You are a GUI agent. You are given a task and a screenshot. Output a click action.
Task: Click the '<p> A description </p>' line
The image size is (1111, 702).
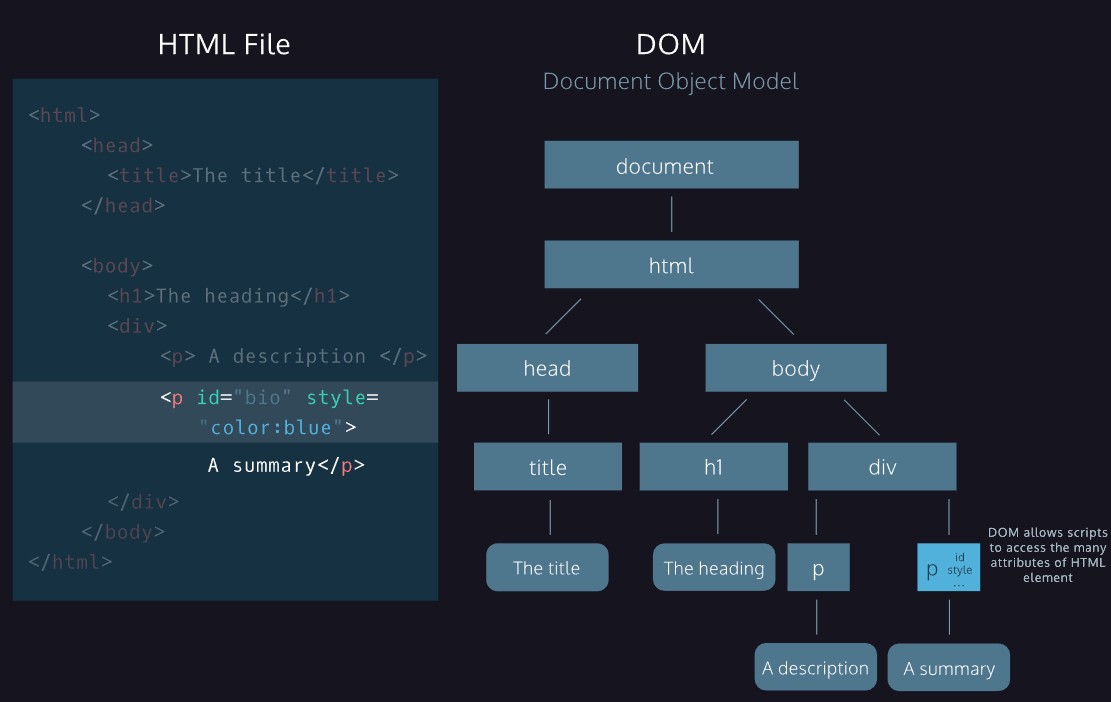point(293,356)
